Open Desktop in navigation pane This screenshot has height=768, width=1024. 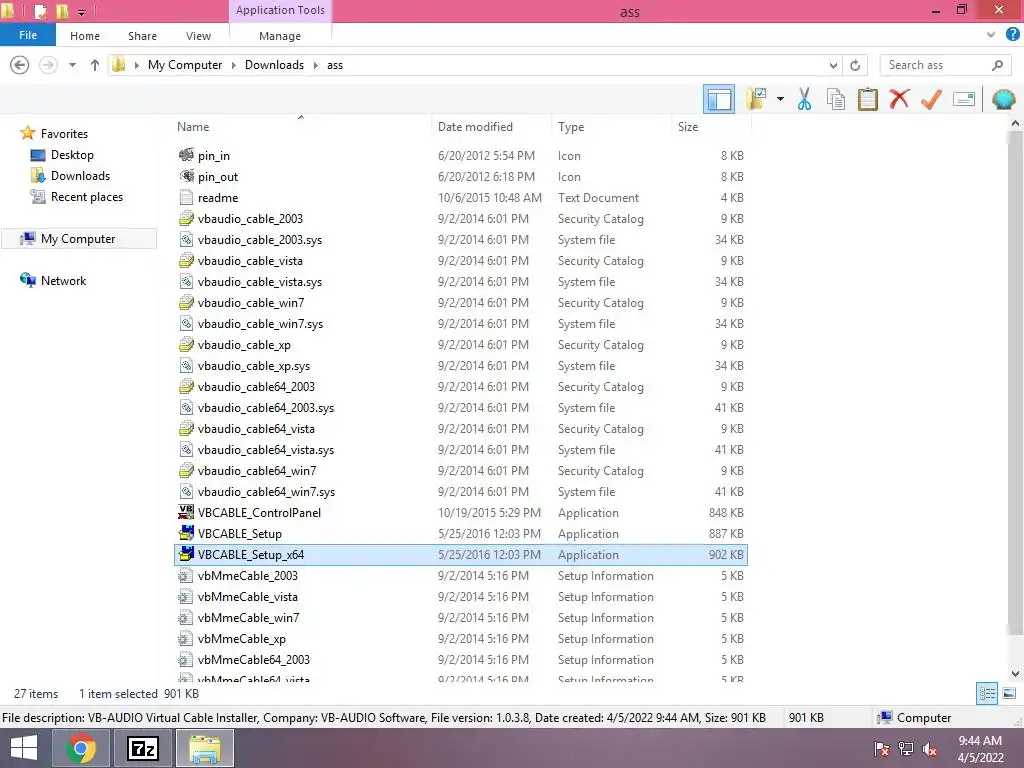[72, 155]
